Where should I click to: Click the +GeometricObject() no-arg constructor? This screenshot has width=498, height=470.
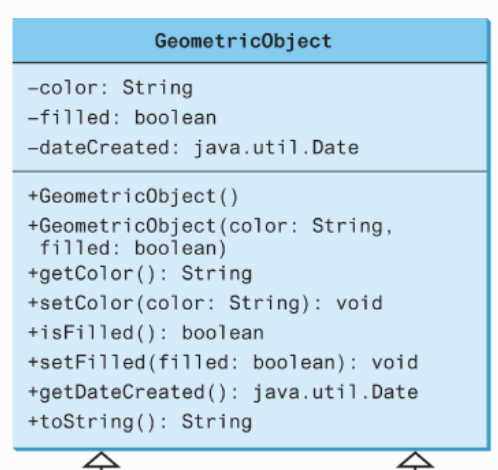click(133, 196)
